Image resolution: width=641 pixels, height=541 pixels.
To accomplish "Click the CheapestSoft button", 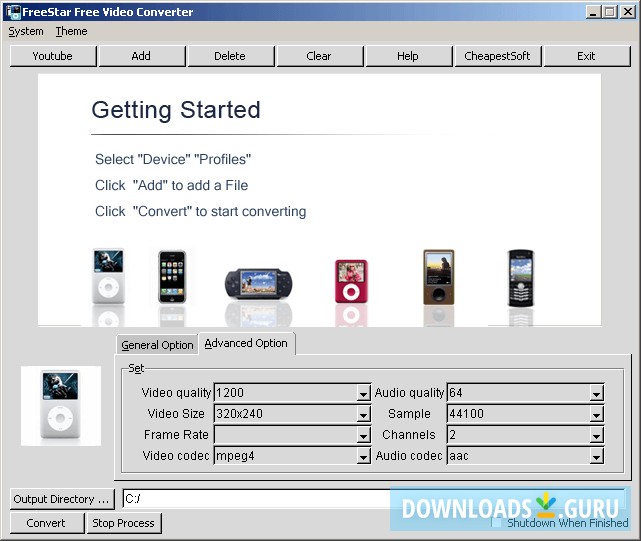I will point(498,56).
